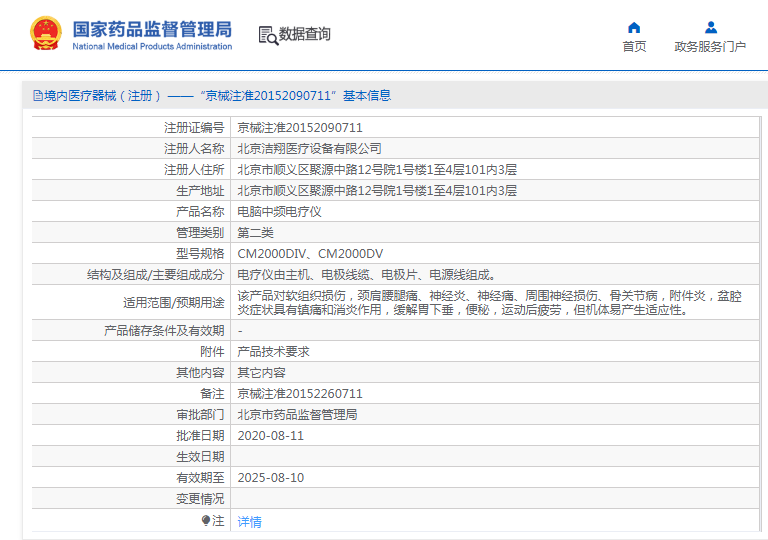Click the national emblem logo
The height and width of the screenshot is (540, 768).
pyautogui.click(x=46, y=33)
